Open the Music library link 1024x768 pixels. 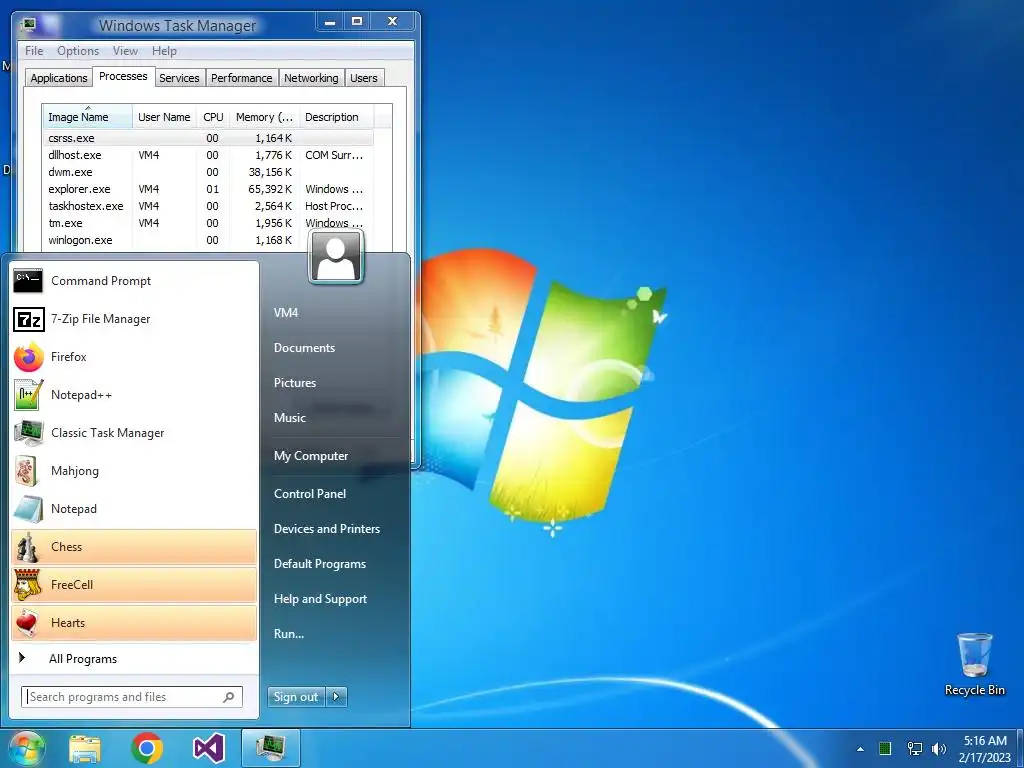tap(289, 418)
